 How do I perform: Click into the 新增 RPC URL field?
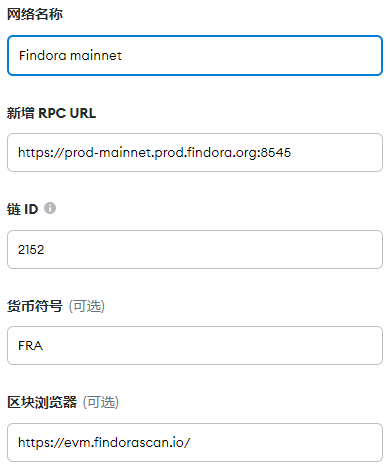(195, 152)
